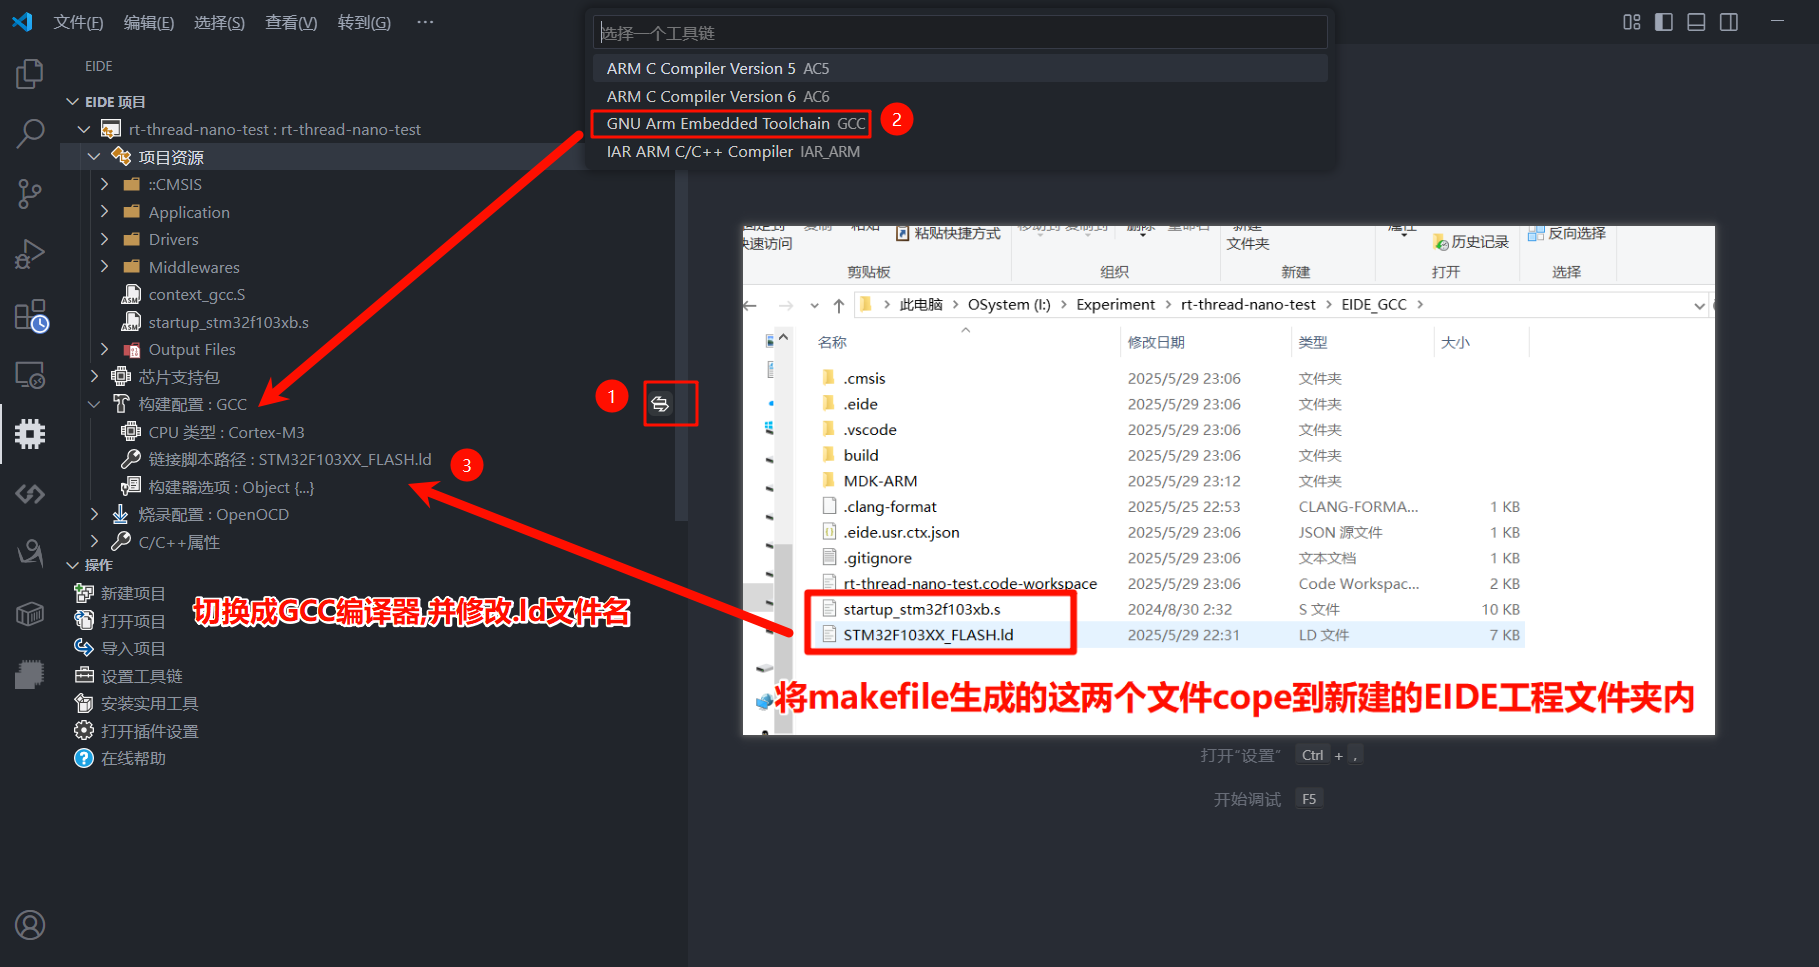Toggle secondary side bar layout icon
The height and width of the screenshot is (967, 1819).
tap(1729, 22)
